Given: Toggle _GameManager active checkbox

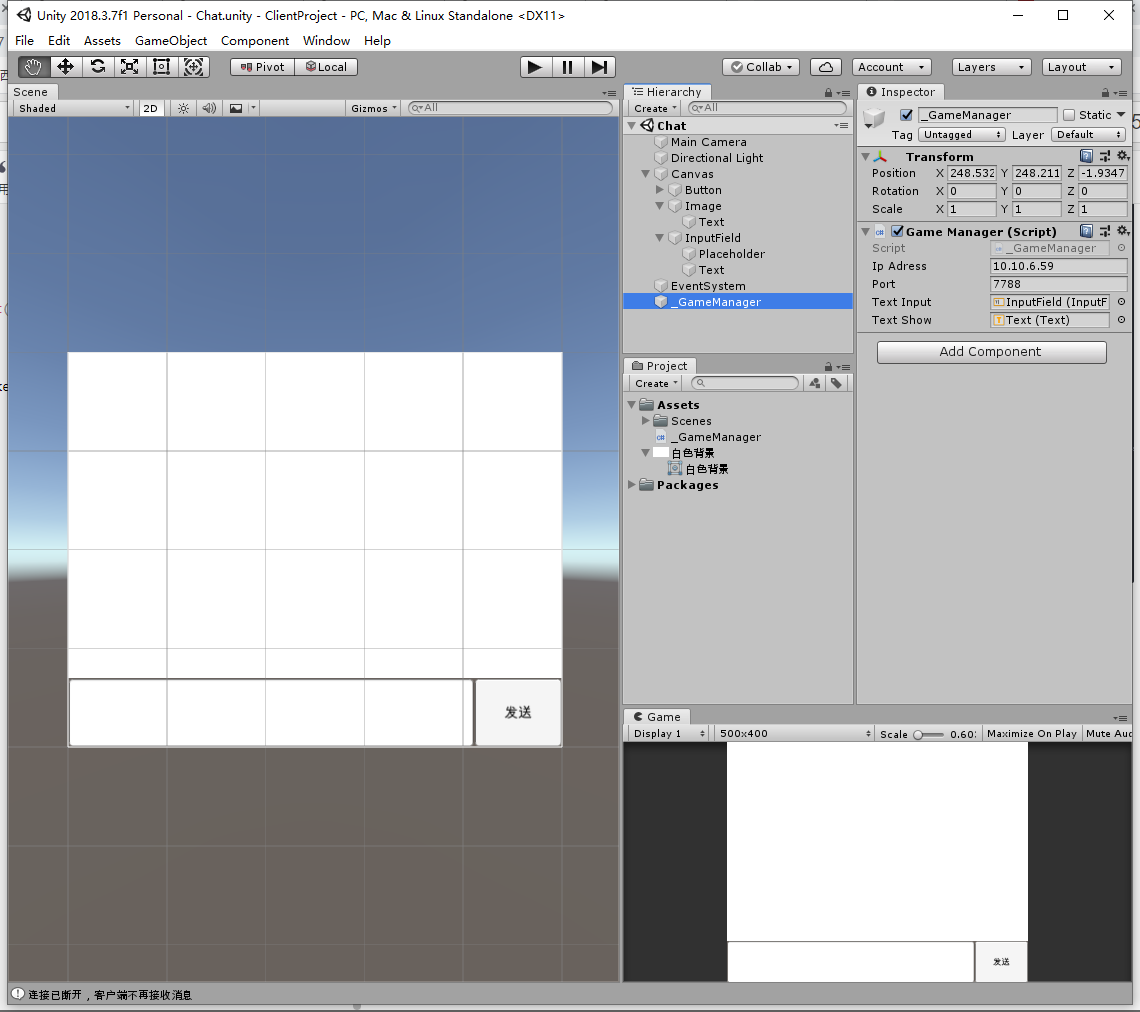Looking at the screenshot, I should (907, 115).
